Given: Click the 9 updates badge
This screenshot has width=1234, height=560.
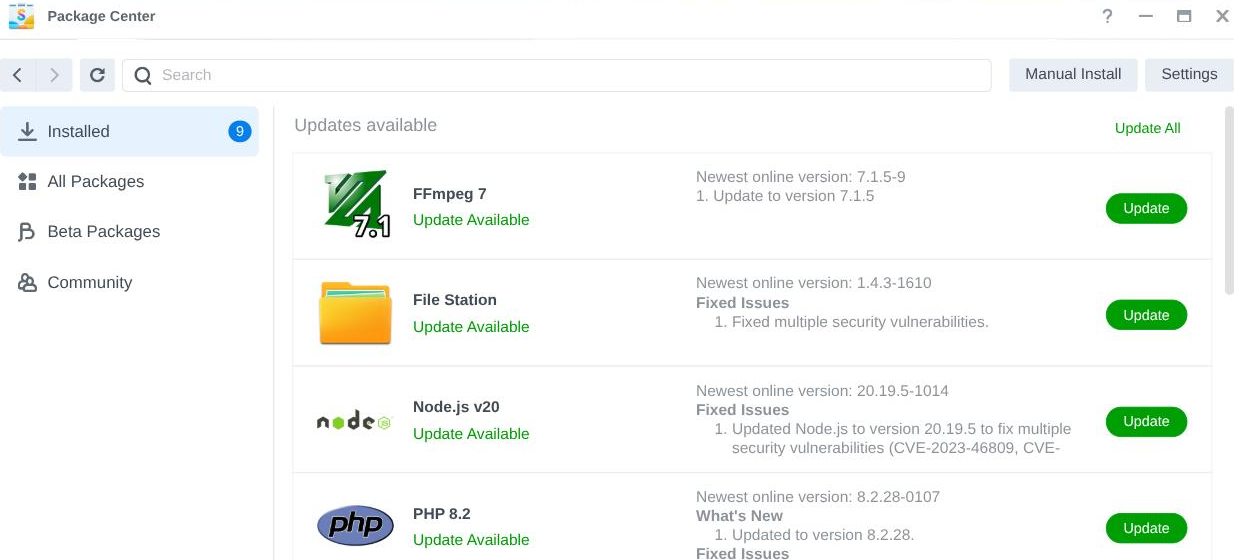Looking at the screenshot, I should [240, 131].
